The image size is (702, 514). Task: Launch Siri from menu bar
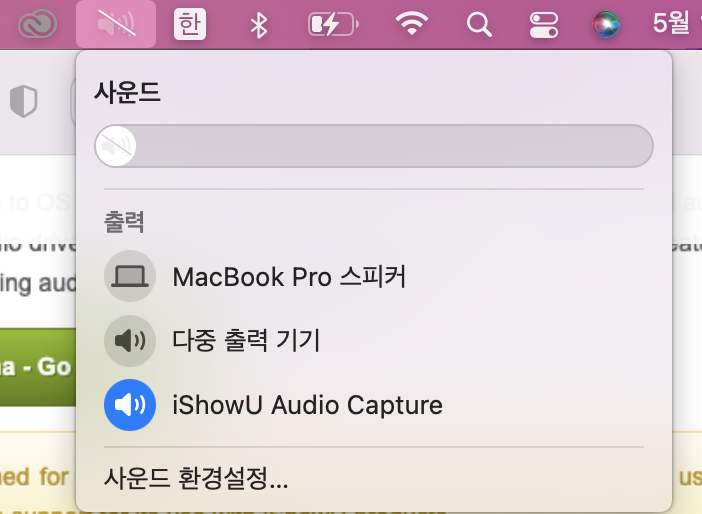606,24
